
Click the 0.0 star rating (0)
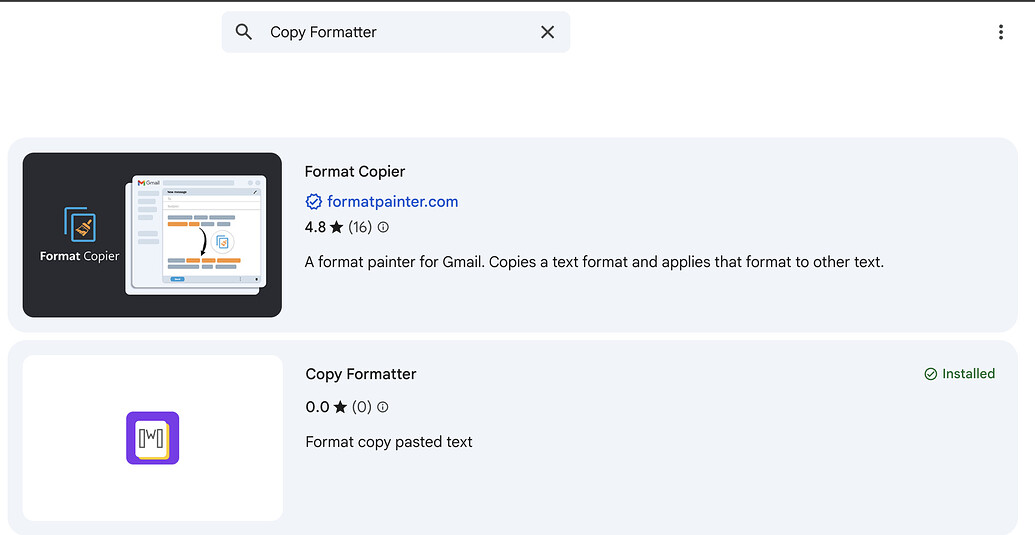(x=339, y=407)
